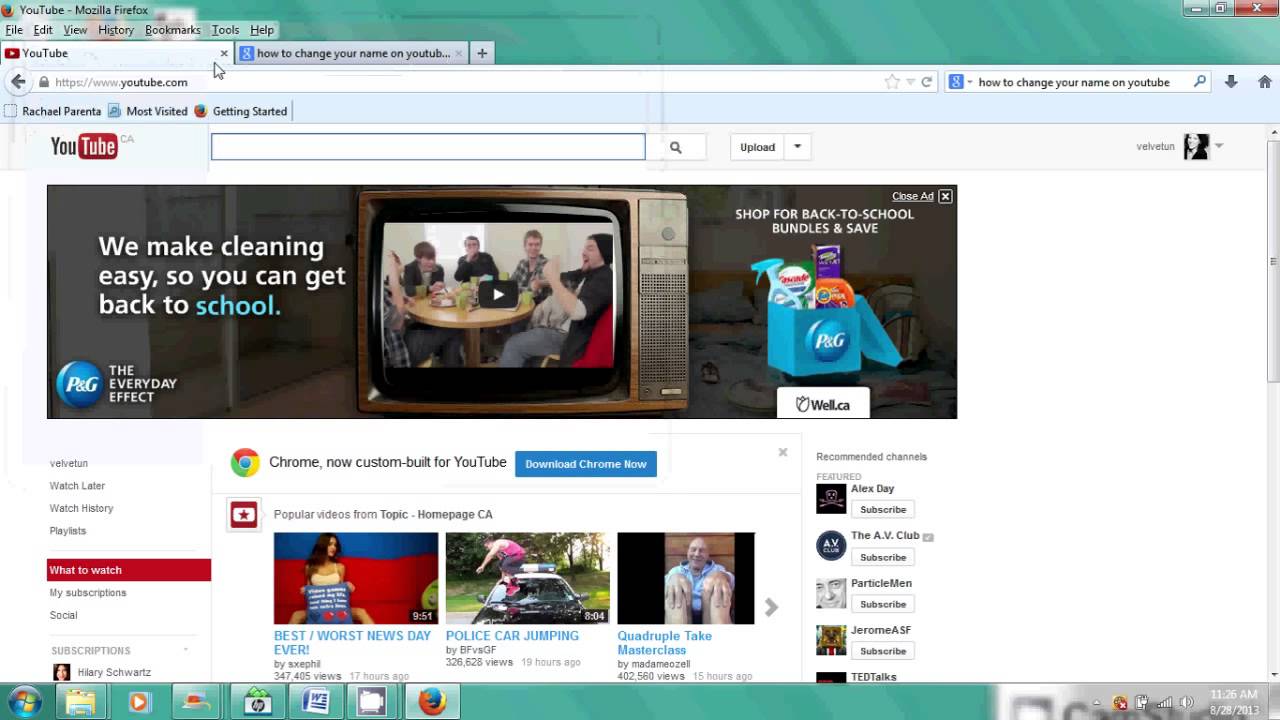Click the Firefox taskbar icon
1280x720 pixels.
pos(432,702)
